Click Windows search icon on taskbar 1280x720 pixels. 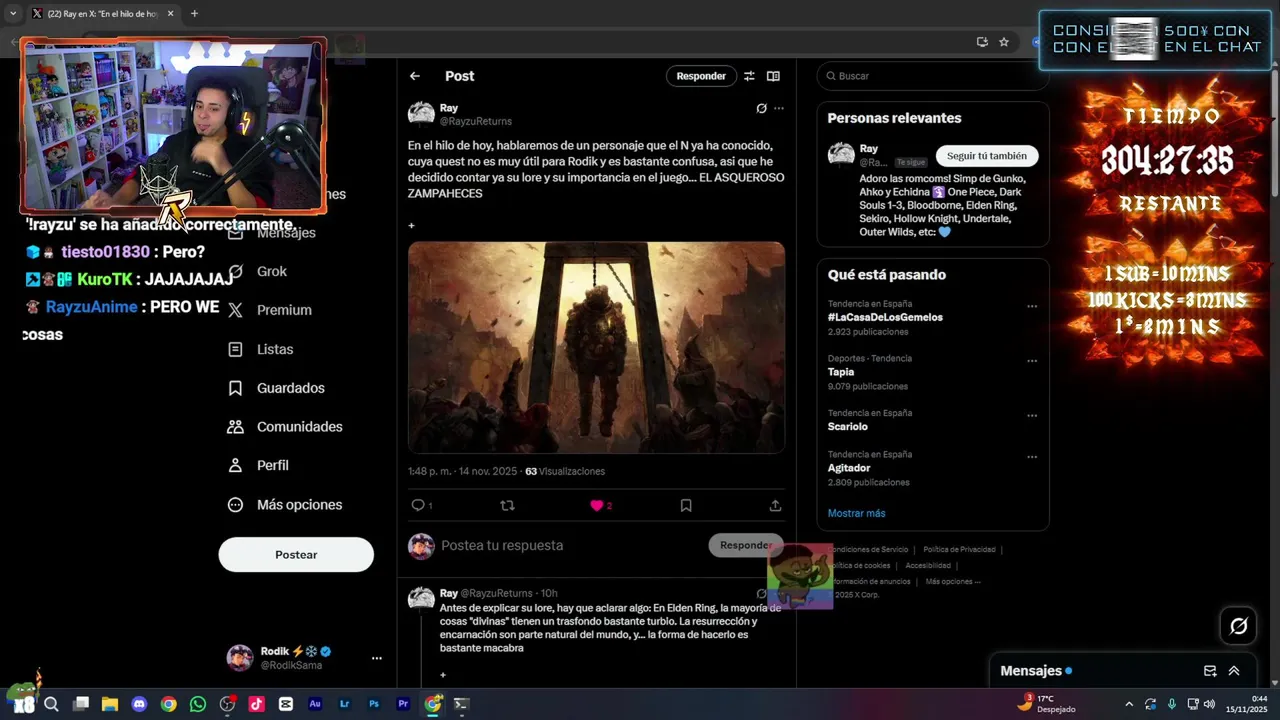[x=51, y=704]
